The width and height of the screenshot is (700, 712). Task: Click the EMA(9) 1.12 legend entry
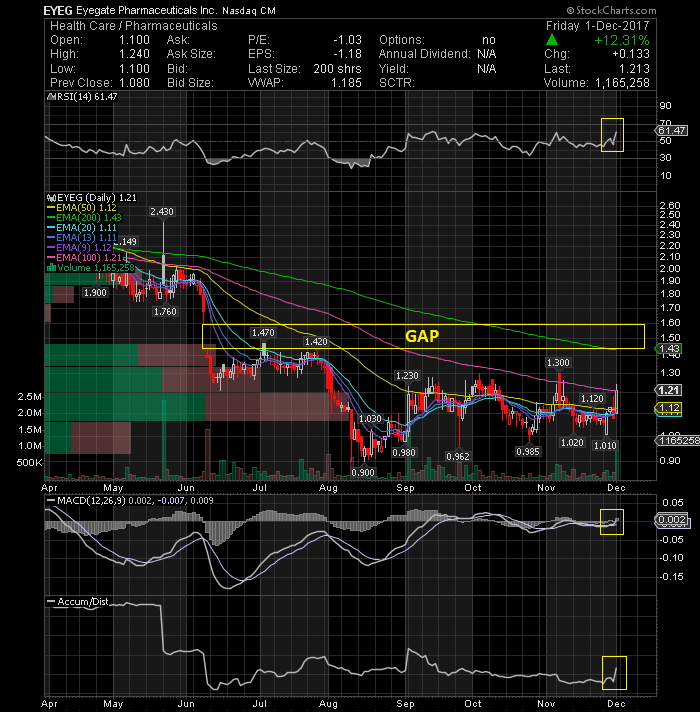(79, 248)
